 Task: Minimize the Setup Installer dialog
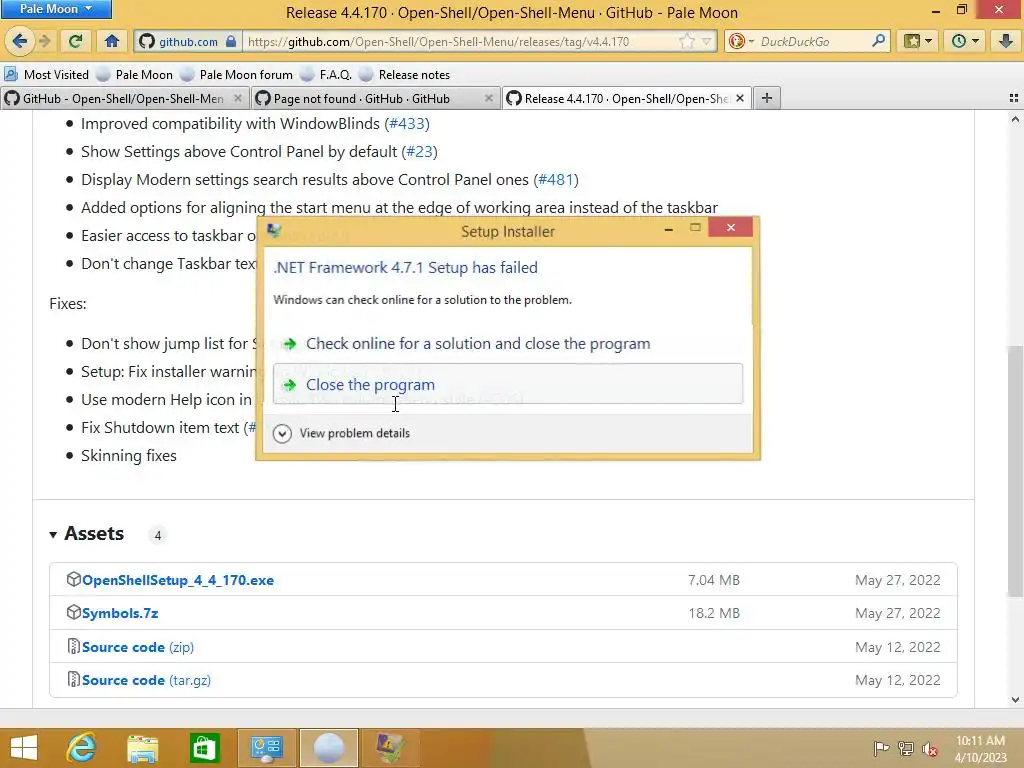point(669,229)
